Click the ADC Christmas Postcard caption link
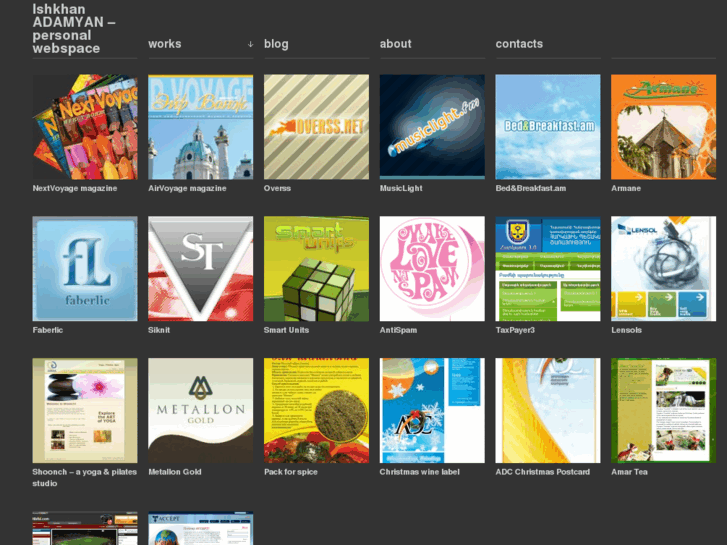 point(542,472)
